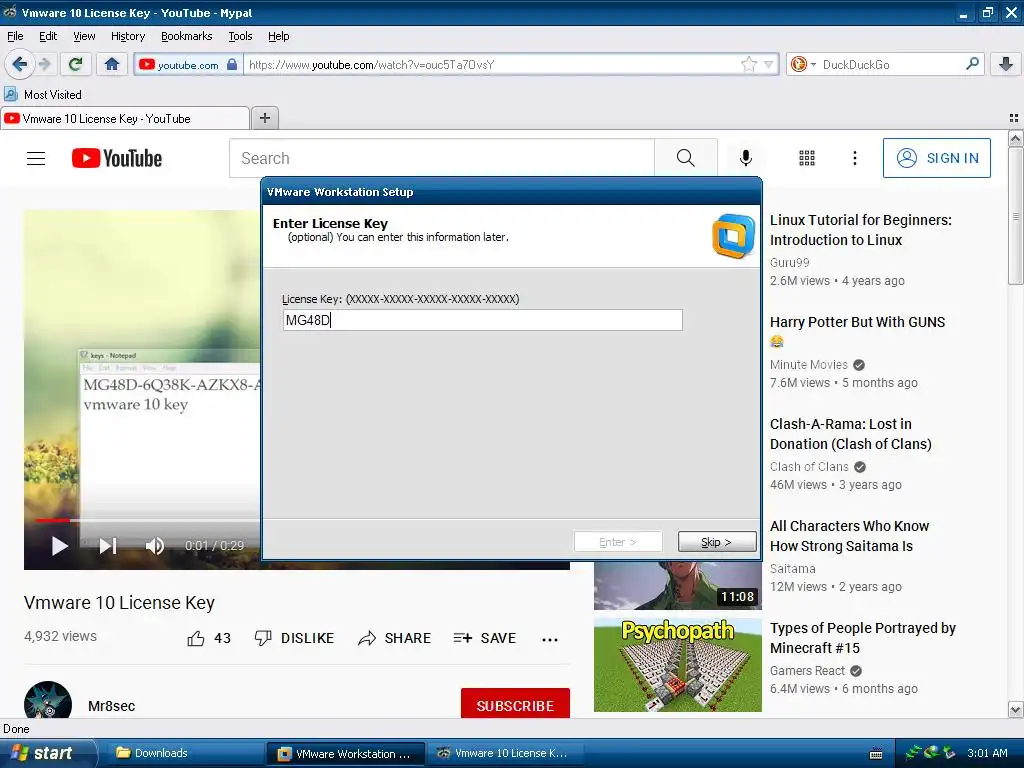Click the red video progress bar

[53, 520]
